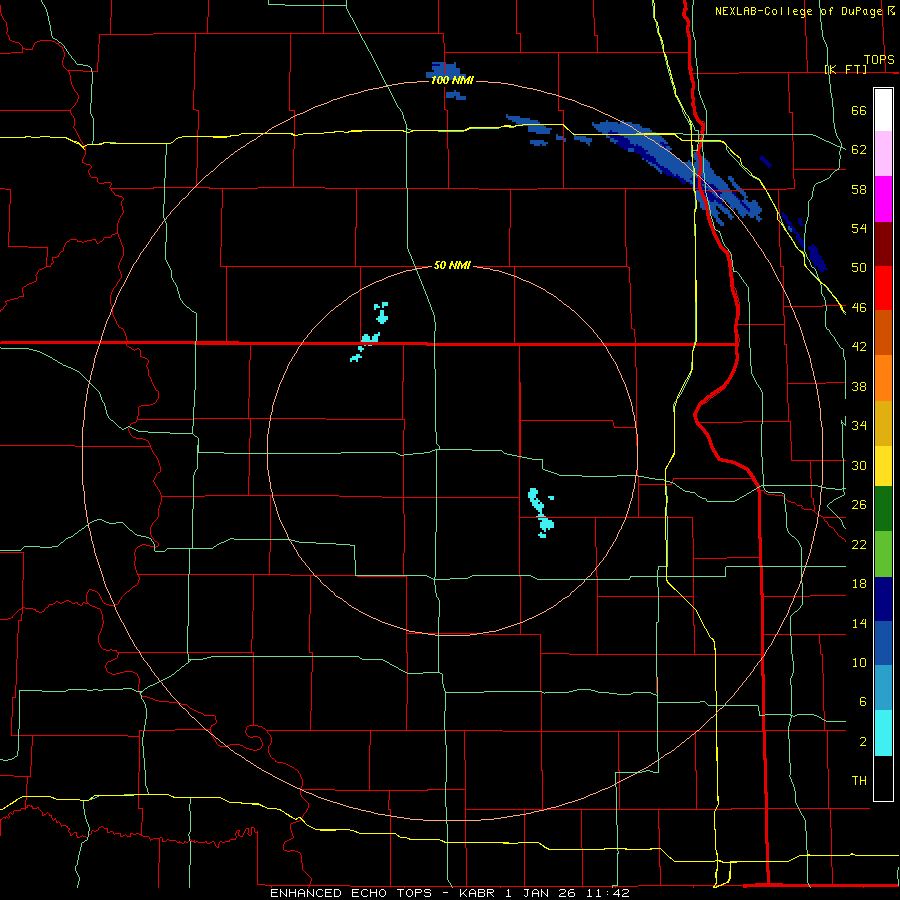Click the 58 scale value
The image size is (900, 900).
pyautogui.click(x=859, y=189)
